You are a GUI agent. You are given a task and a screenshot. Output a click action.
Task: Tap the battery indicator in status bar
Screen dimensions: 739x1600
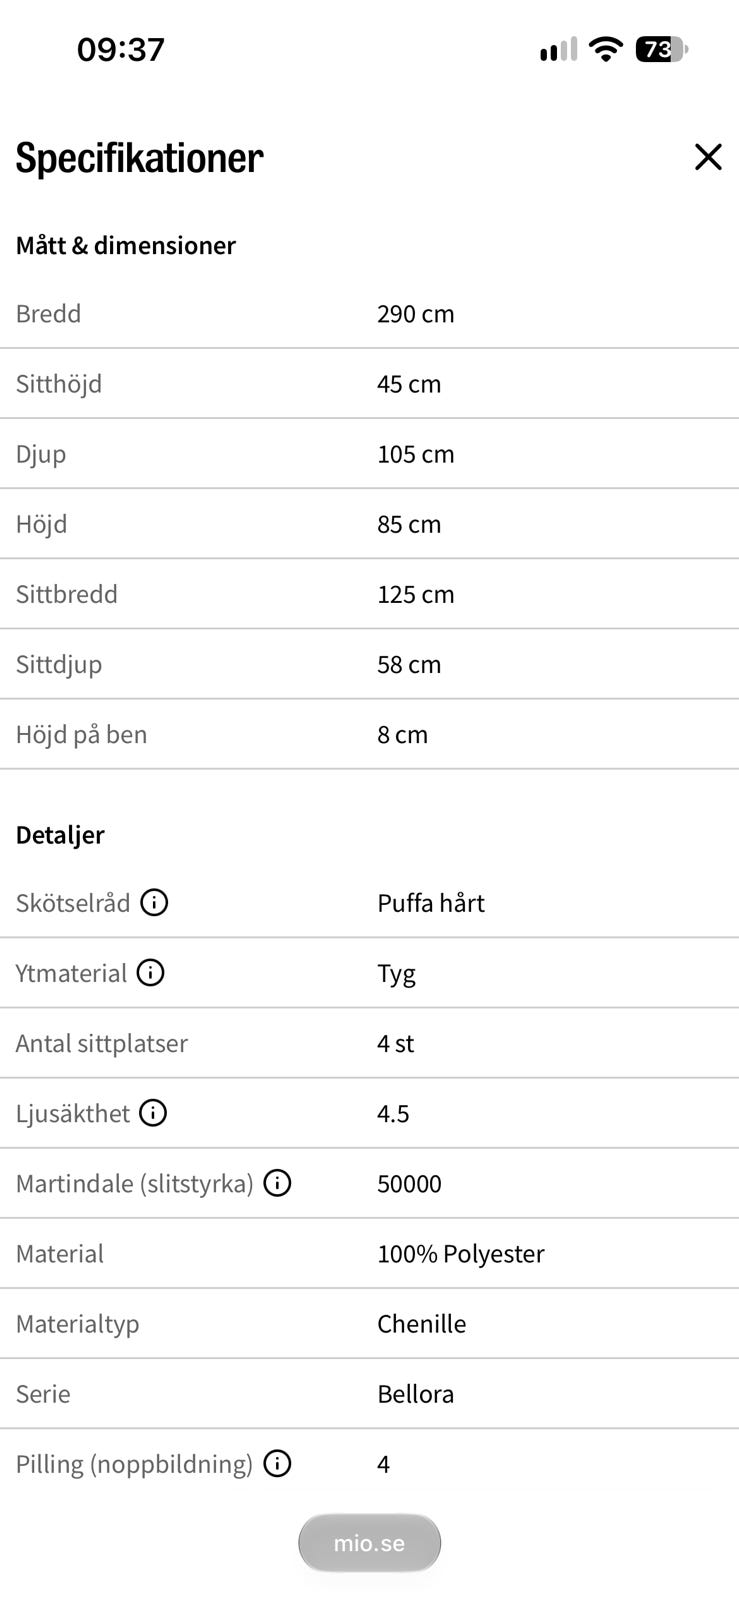click(662, 49)
